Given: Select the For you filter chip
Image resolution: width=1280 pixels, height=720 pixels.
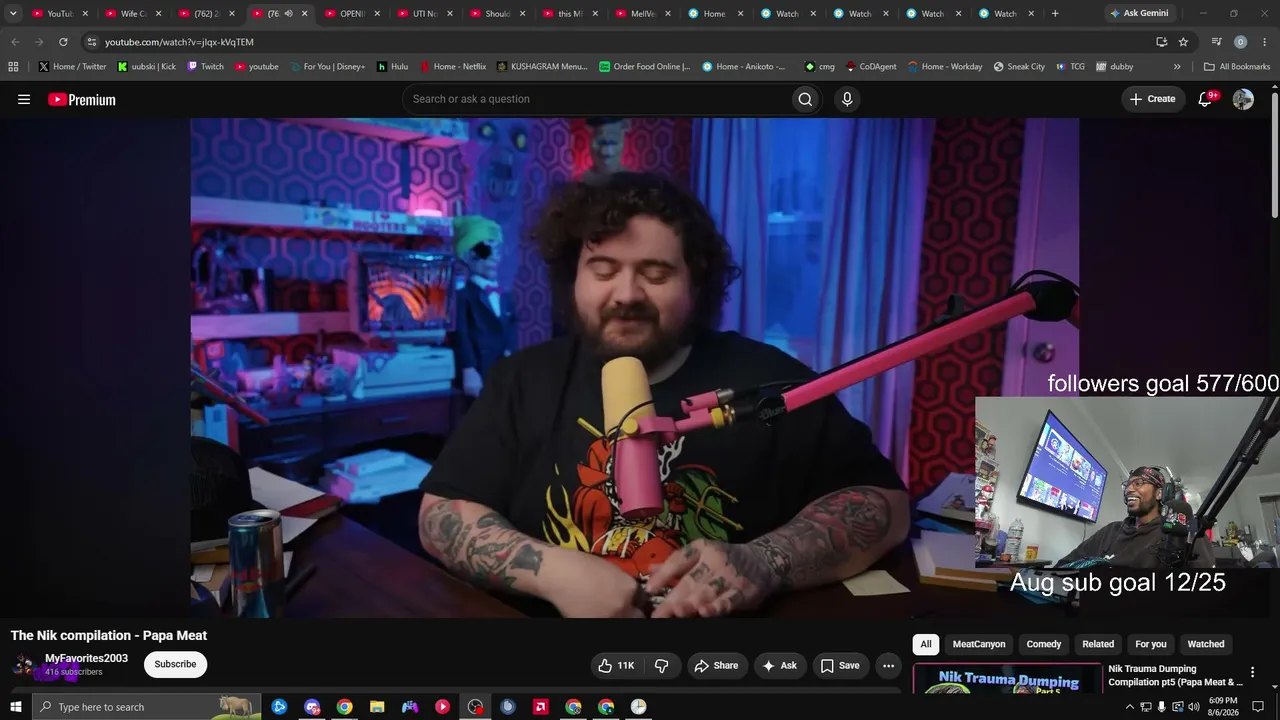Looking at the screenshot, I should (1151, 644).
